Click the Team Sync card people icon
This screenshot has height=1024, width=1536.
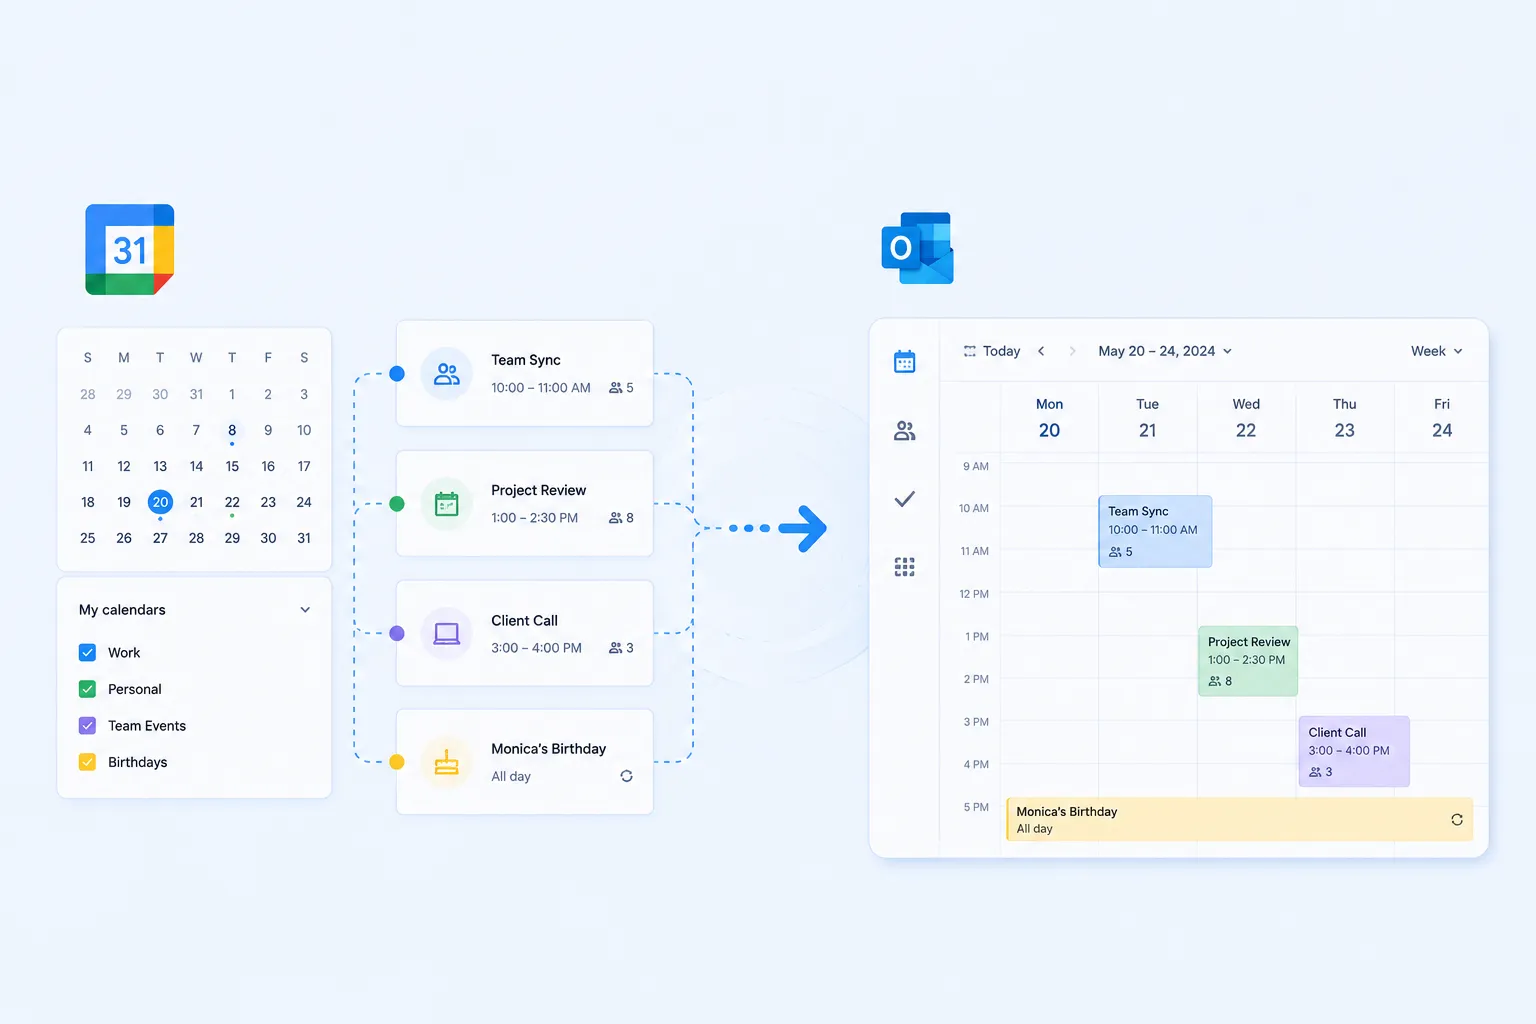[x=447, y=374]
